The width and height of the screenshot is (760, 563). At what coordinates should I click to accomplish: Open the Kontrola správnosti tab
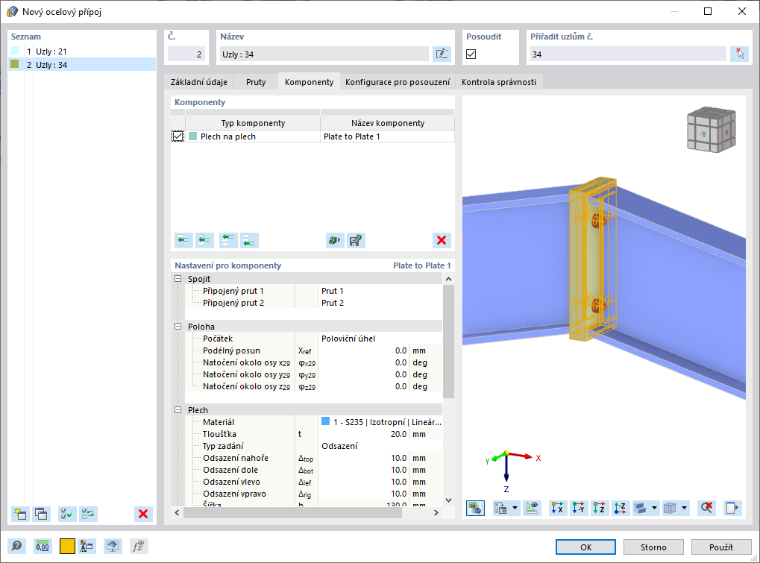point(499,82)
